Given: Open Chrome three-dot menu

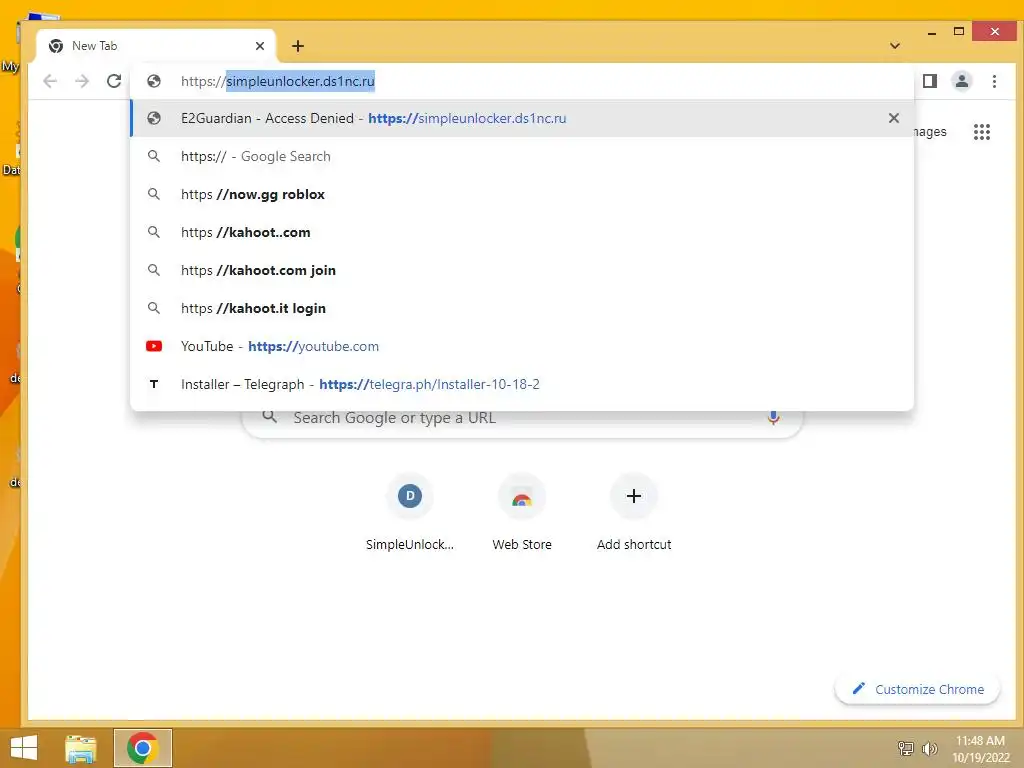Looking at the screenshot, I should (x=994, y=81).
